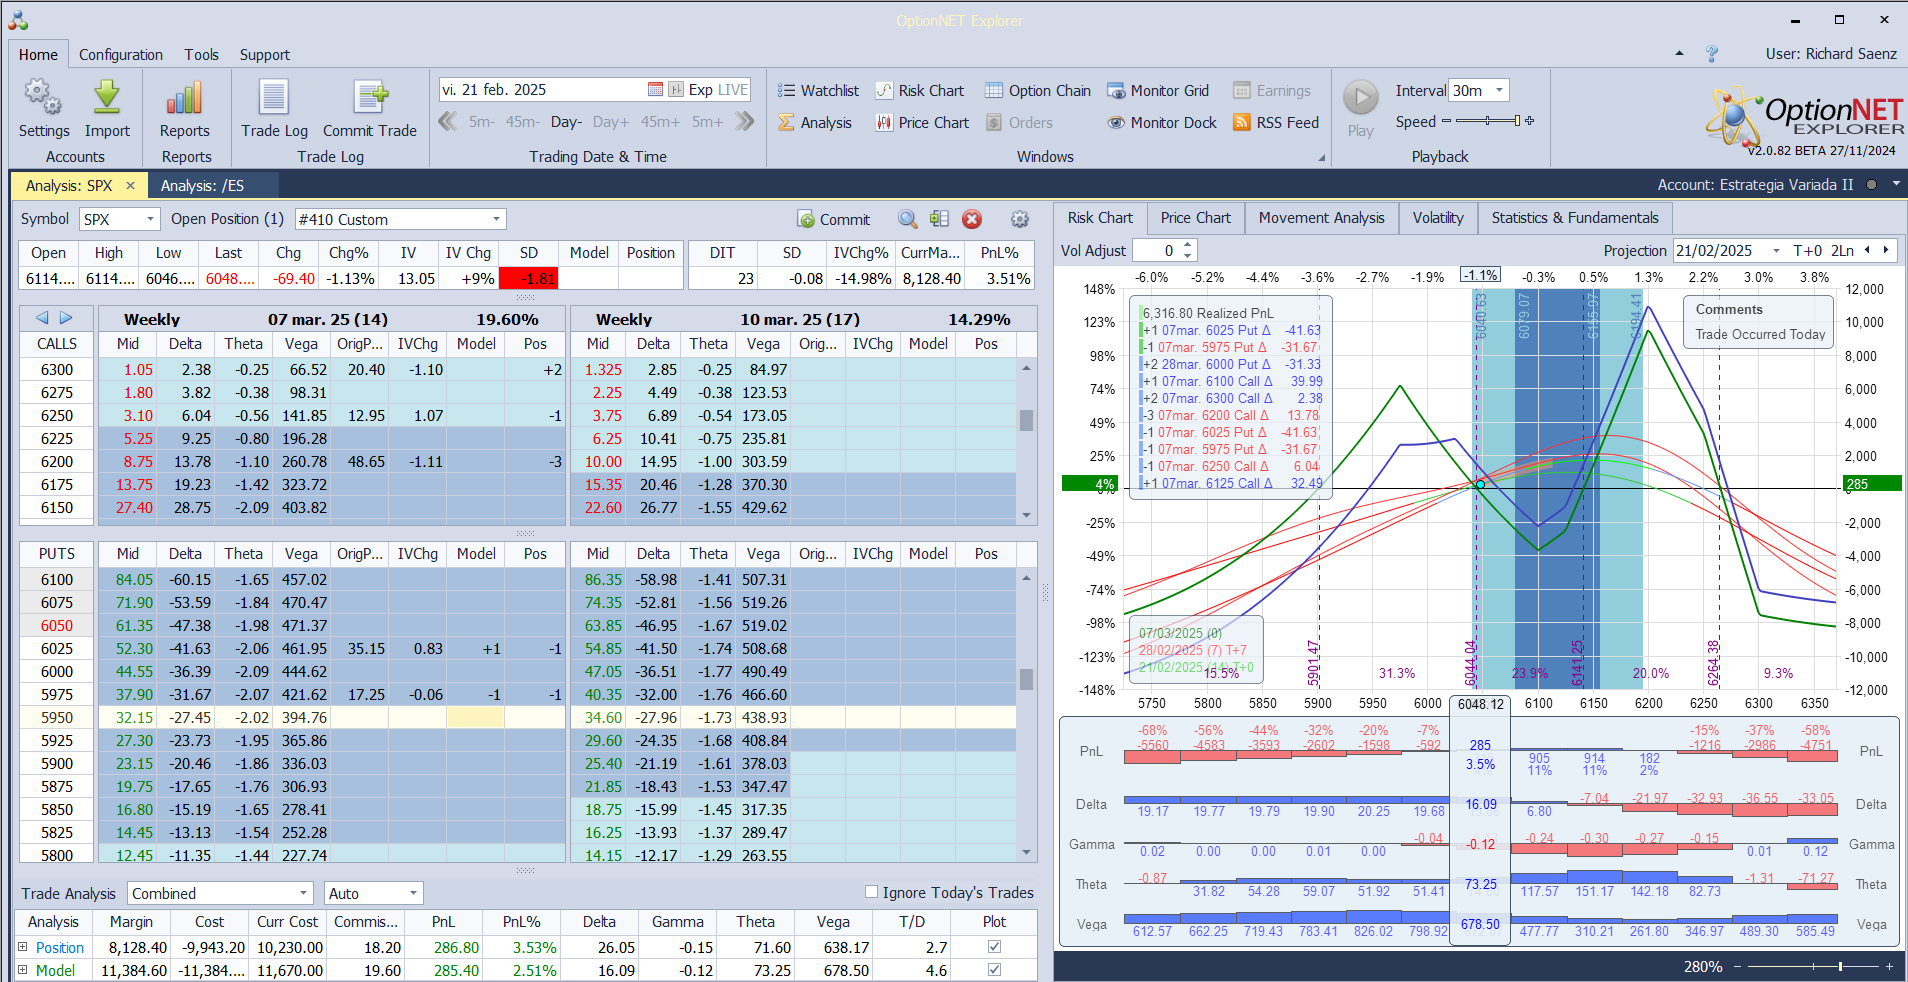Image resolution: width=1908 pixels, height=982 pixels.
Task: Open the Symbol SPX dropdown
Action: pyautogui.click(x=150, y=220)
